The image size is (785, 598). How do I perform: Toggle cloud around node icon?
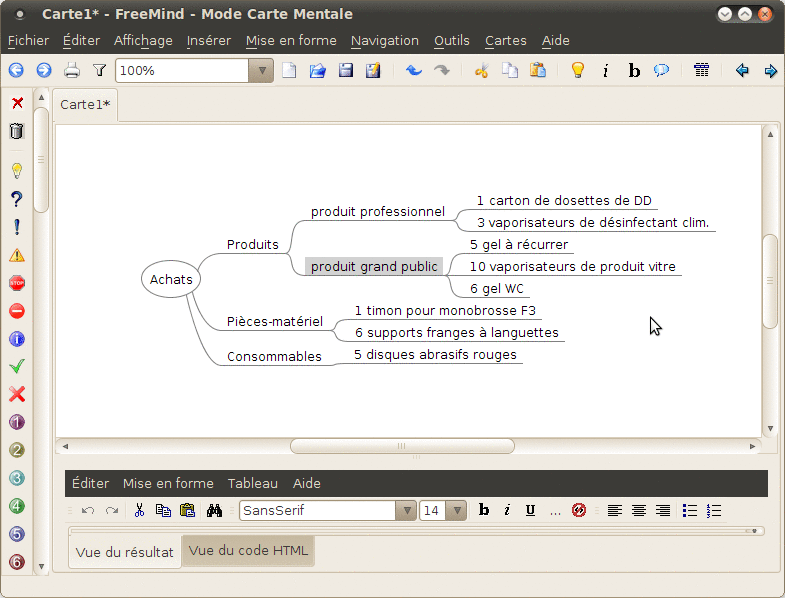click(661, 70)
